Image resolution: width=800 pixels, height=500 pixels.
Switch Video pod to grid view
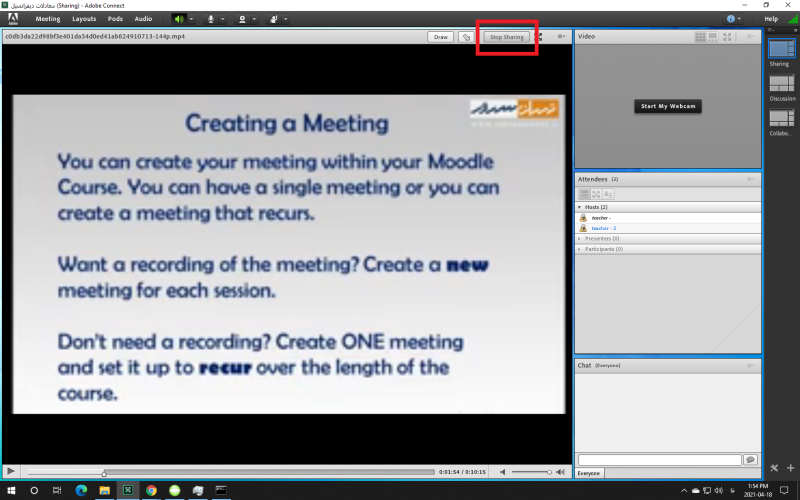(x=701, y=36)
